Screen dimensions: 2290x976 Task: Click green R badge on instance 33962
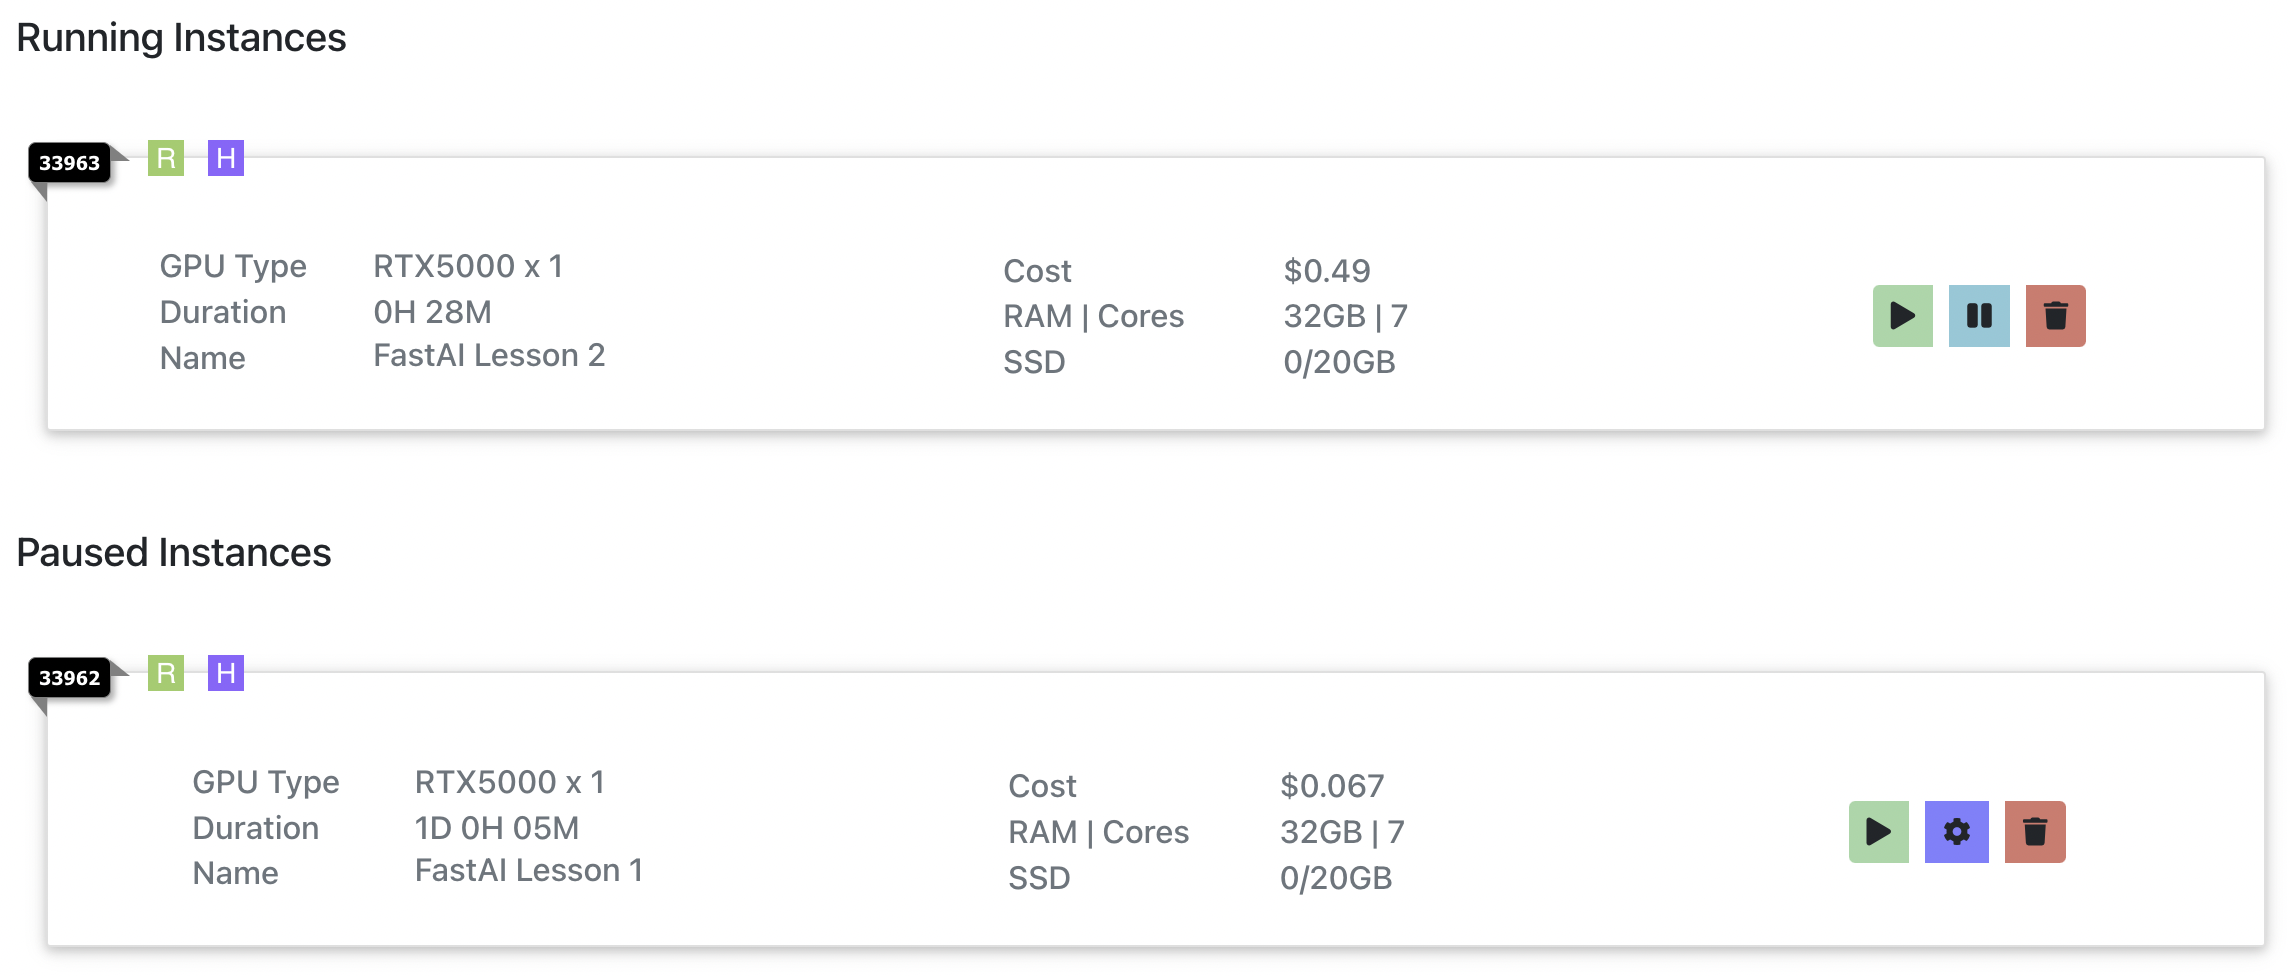166,673
